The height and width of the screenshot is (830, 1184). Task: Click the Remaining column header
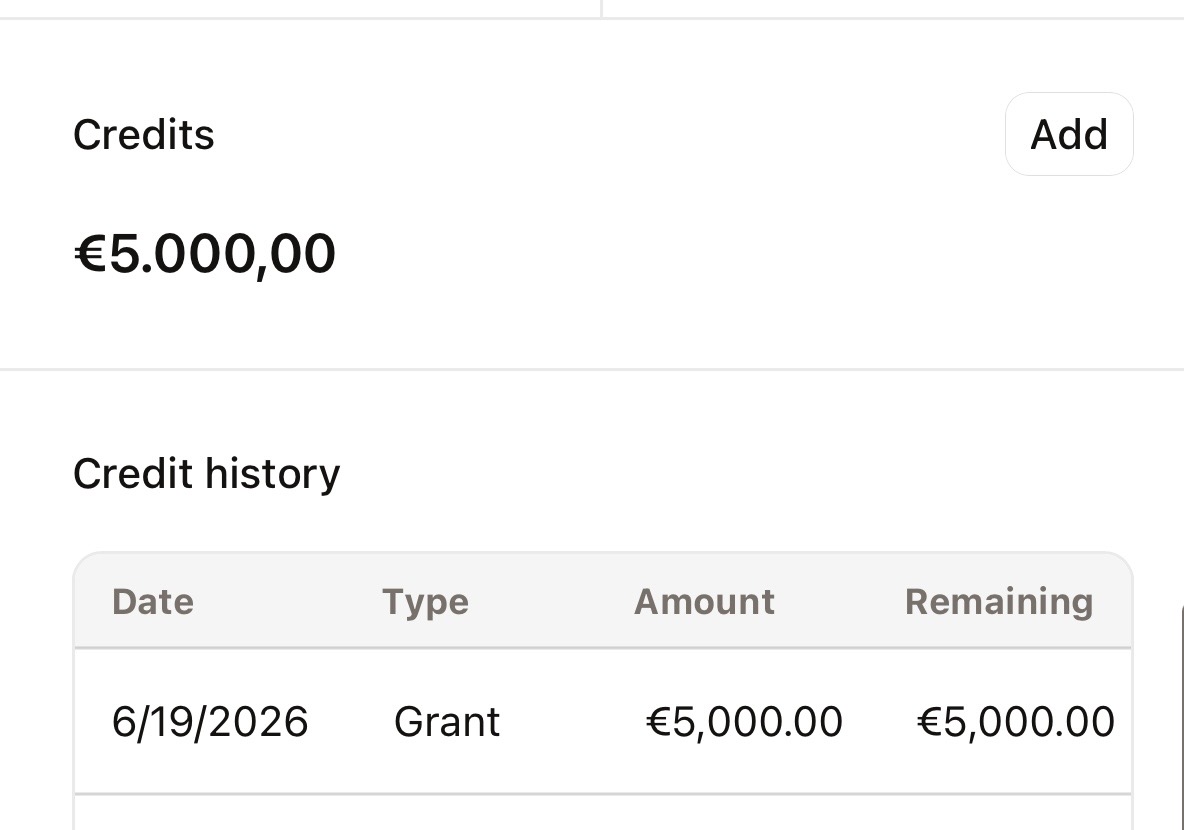coord(999,602)
